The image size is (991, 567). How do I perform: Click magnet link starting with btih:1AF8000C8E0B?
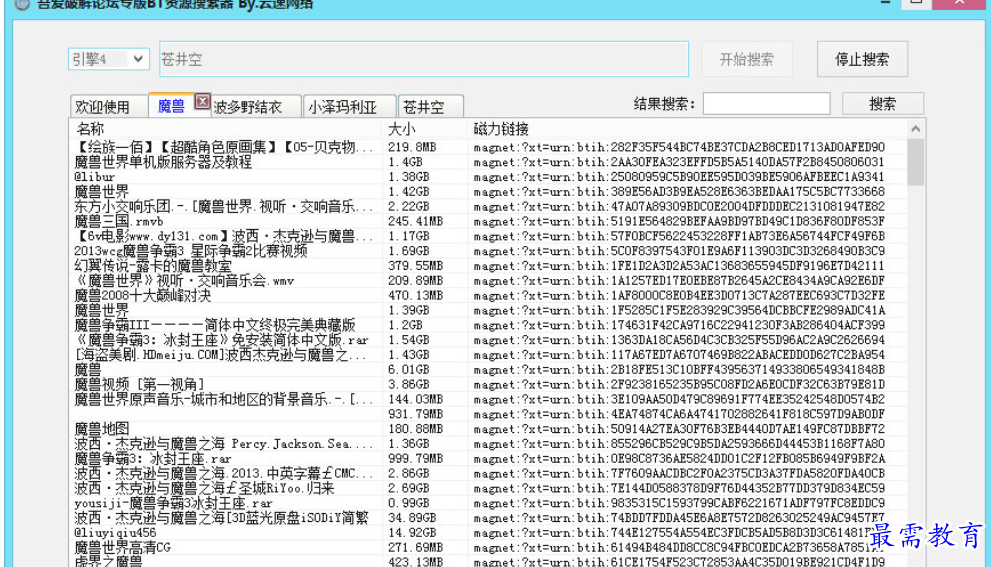click(x=679, y=296)
